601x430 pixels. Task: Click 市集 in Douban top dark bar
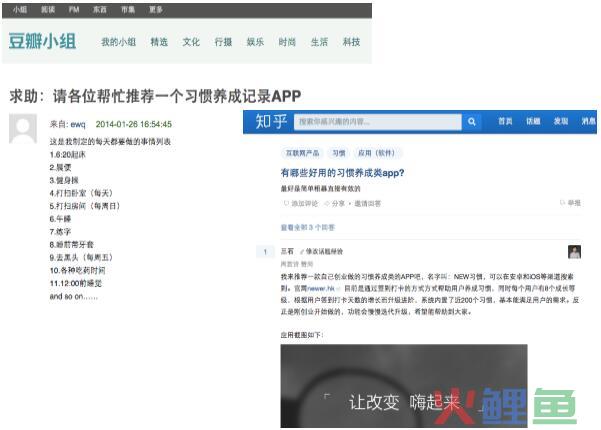tap(128, 10)
